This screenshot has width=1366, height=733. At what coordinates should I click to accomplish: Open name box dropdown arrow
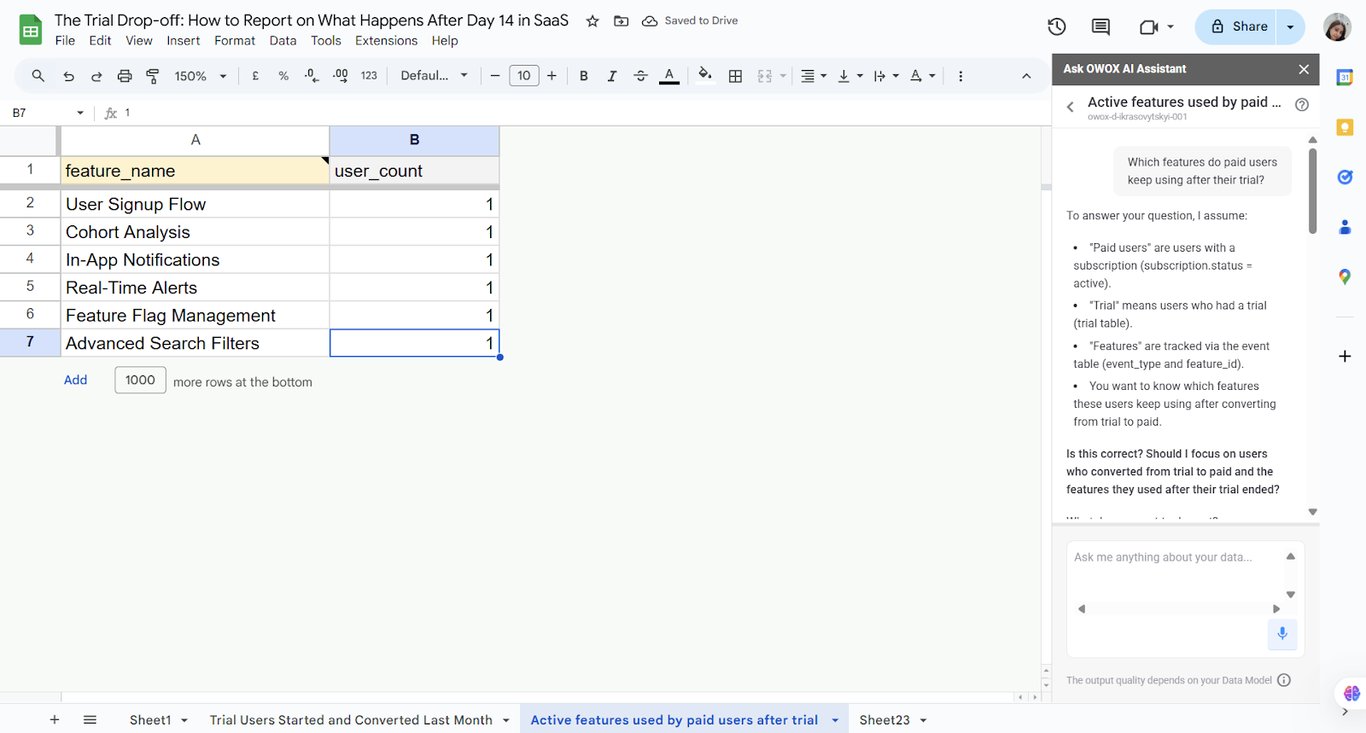click(80, 113)
